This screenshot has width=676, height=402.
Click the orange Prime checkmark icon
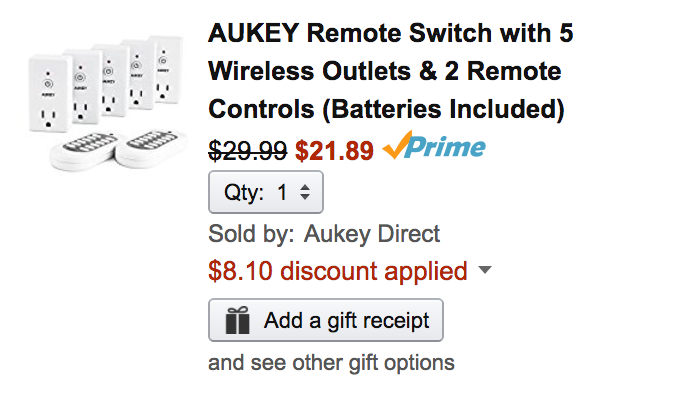coord(397,148)
